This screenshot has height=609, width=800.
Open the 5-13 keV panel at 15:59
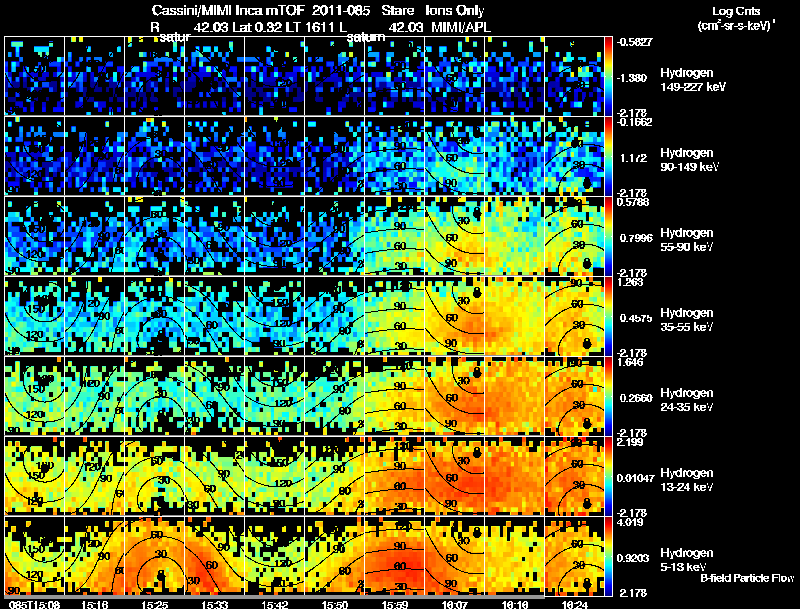395,556
